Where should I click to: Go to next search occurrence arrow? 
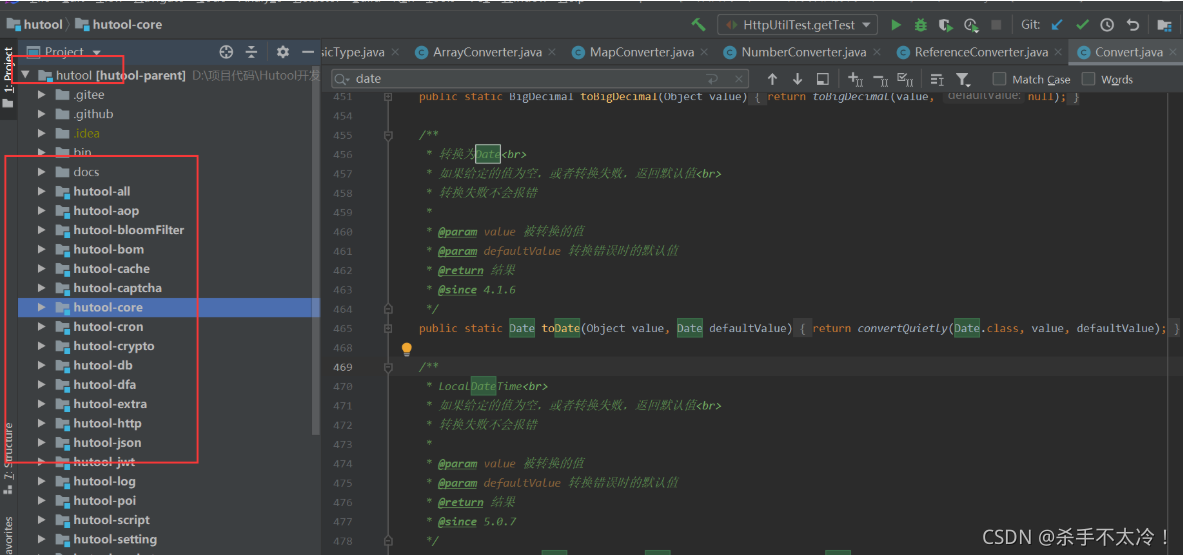797,79
